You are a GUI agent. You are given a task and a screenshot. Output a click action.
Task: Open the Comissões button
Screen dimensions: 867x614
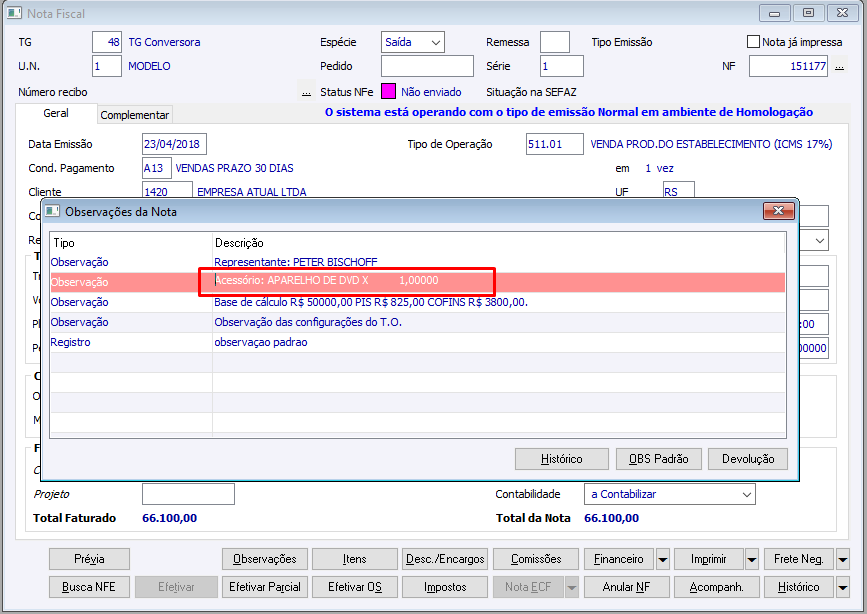pos(536,559)
